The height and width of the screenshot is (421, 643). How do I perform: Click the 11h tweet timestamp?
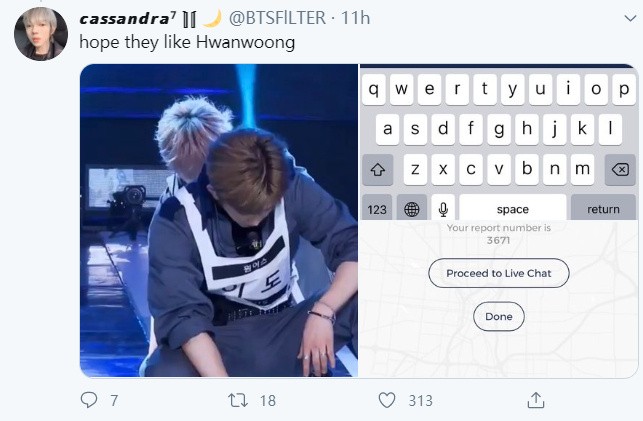356,18
